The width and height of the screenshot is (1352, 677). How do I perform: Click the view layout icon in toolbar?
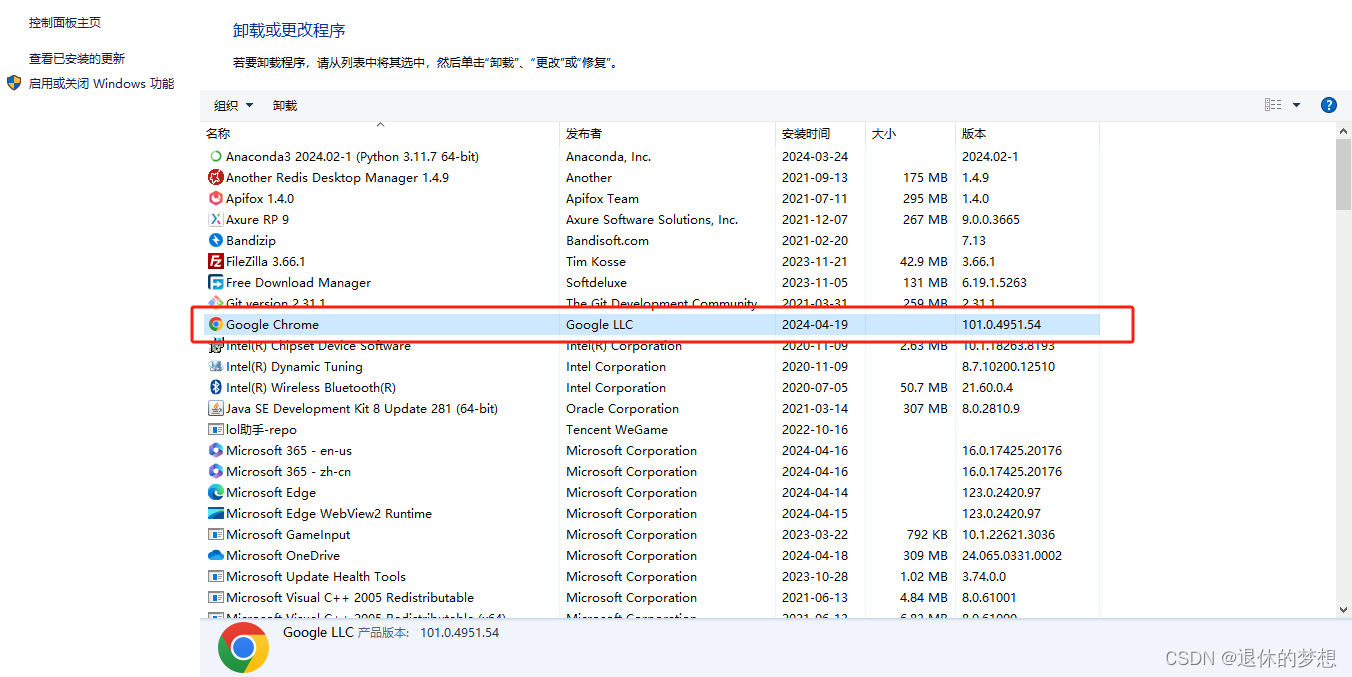point(1273,105)
